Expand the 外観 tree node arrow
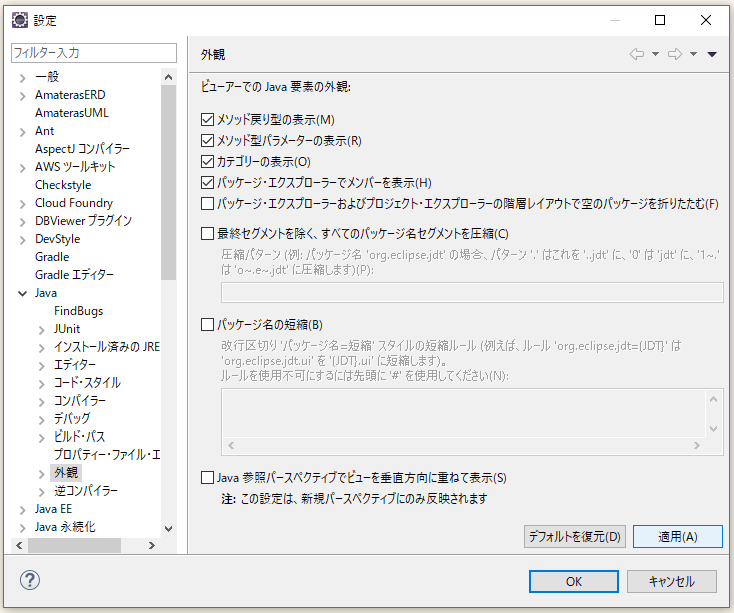Image resolution: width=734 pixels, height=613 pixels. tap(42, 474)
